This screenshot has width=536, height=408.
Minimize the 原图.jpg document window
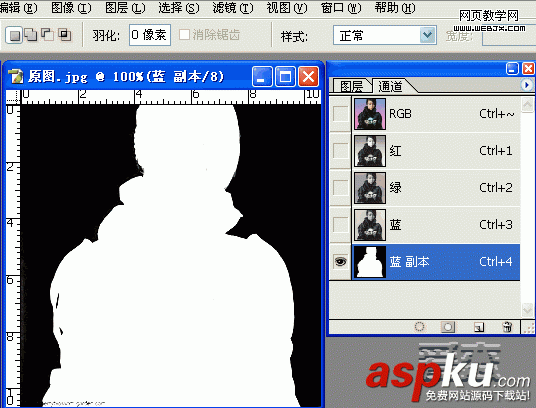pos(262,77)
